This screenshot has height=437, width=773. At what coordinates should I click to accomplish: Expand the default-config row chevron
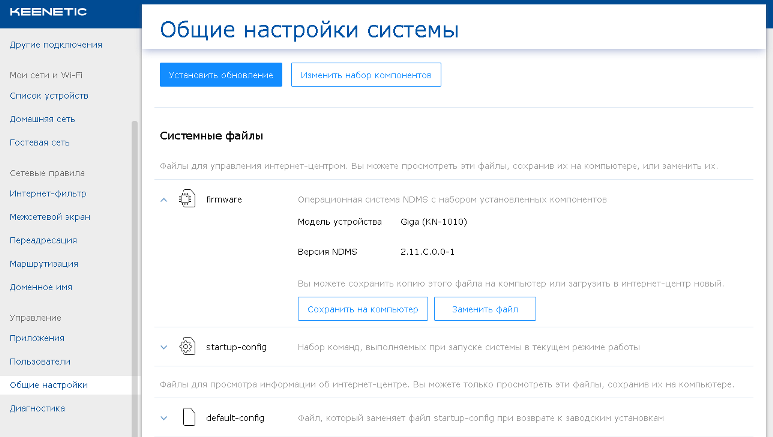[164, 418]
